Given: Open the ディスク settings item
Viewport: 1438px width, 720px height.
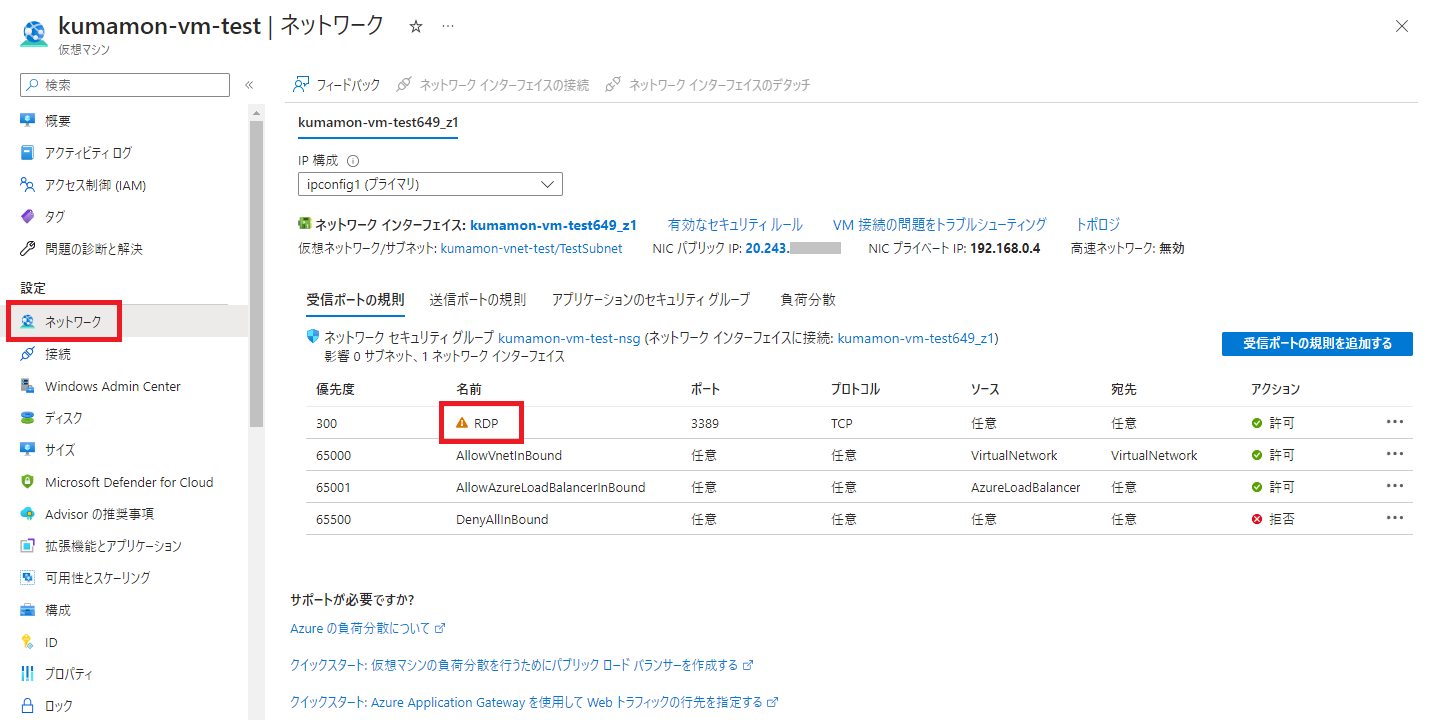Looking at the screenshot, I should 63,418.
